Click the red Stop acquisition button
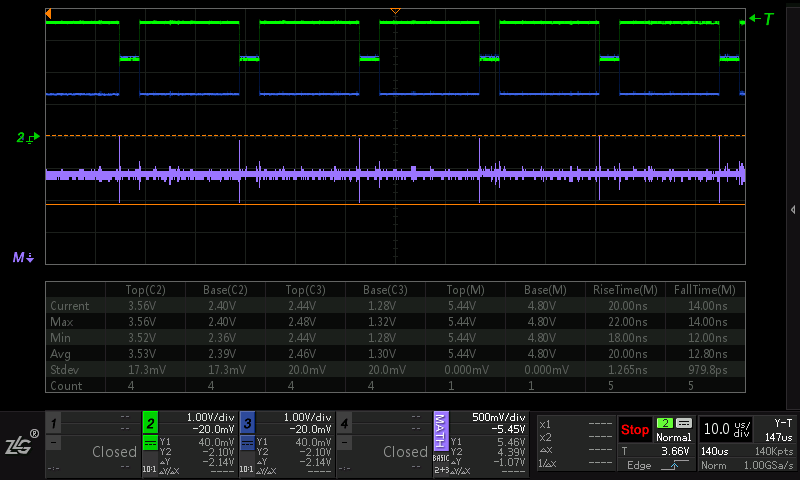The width and height of the screenshot is (800, 480). click(x=635, y=430)
